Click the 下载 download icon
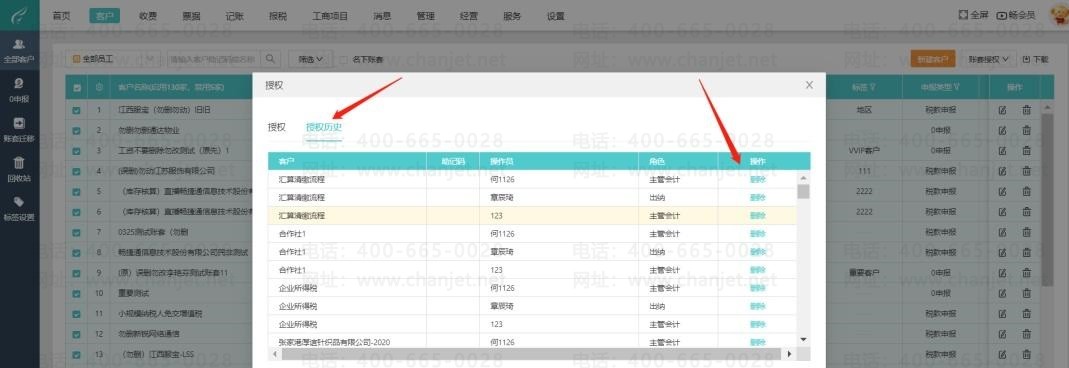This screenshot has height=368, width=1069. coord(1027,59)
